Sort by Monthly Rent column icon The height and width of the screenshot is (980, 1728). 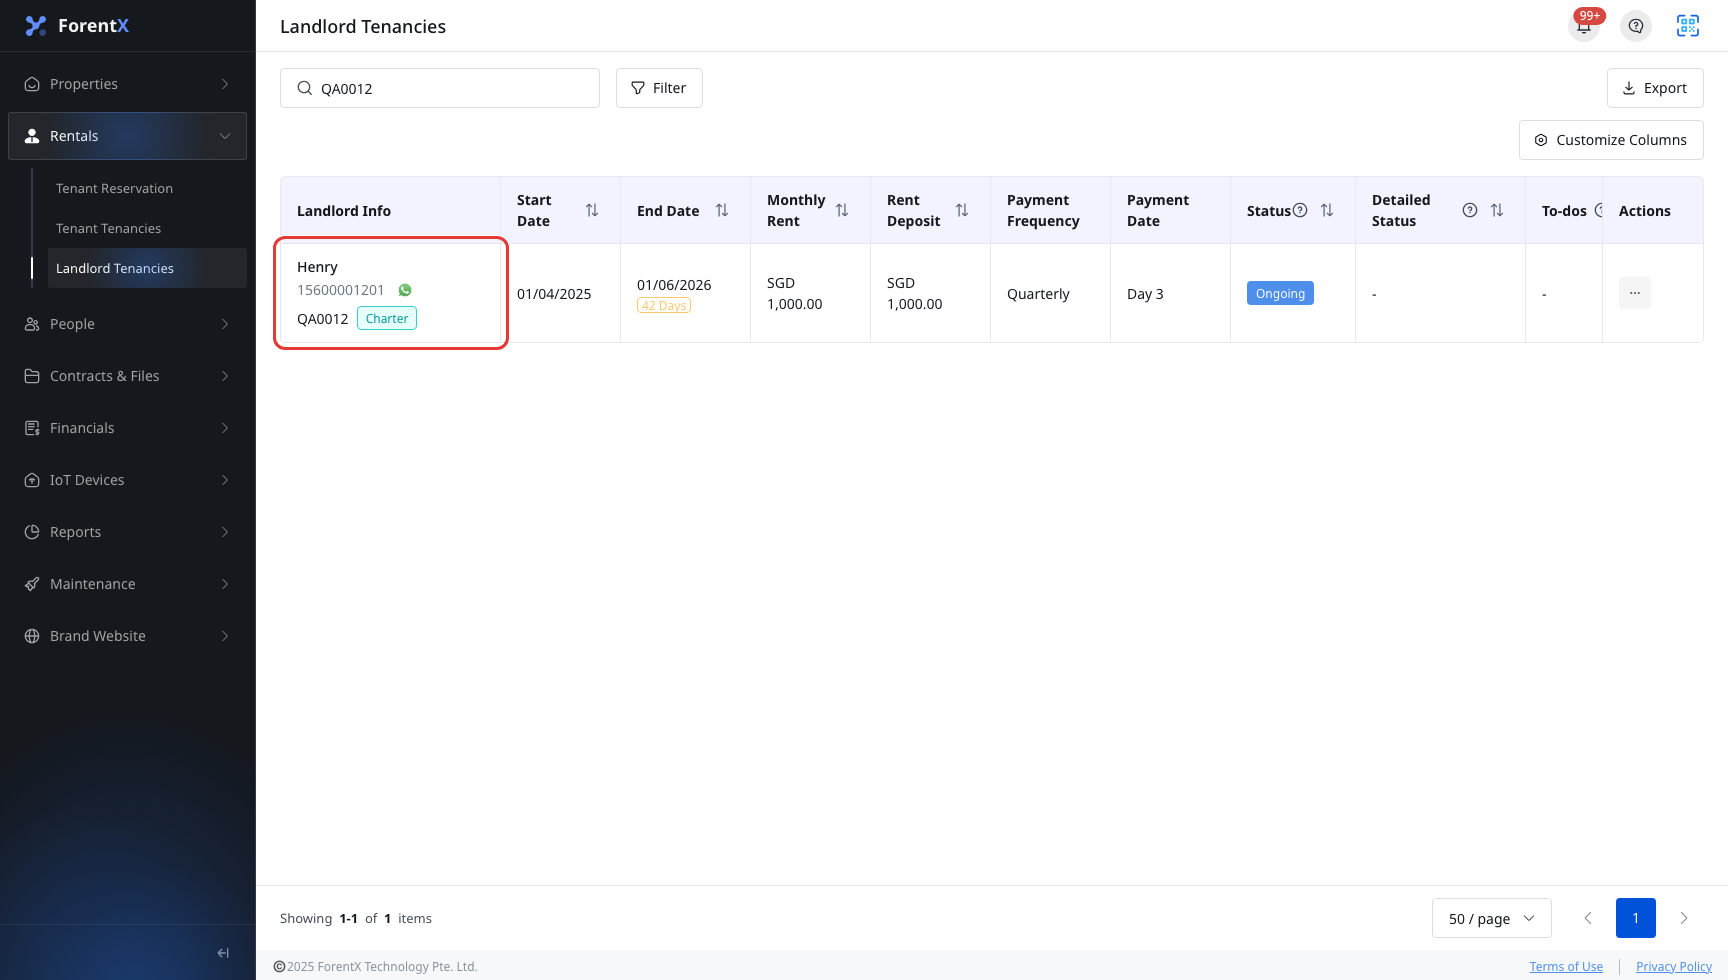842,210
